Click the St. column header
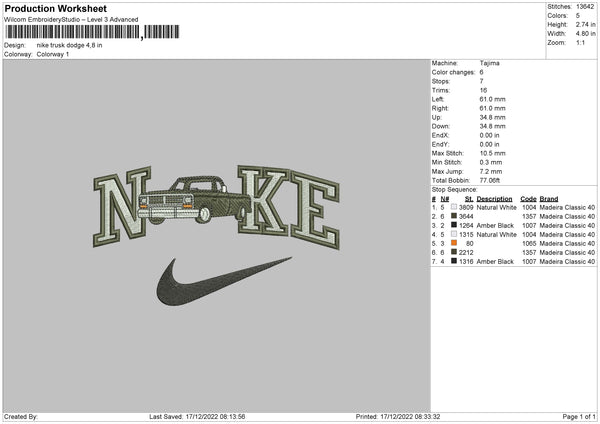600x424 pixels. point(469,199)
